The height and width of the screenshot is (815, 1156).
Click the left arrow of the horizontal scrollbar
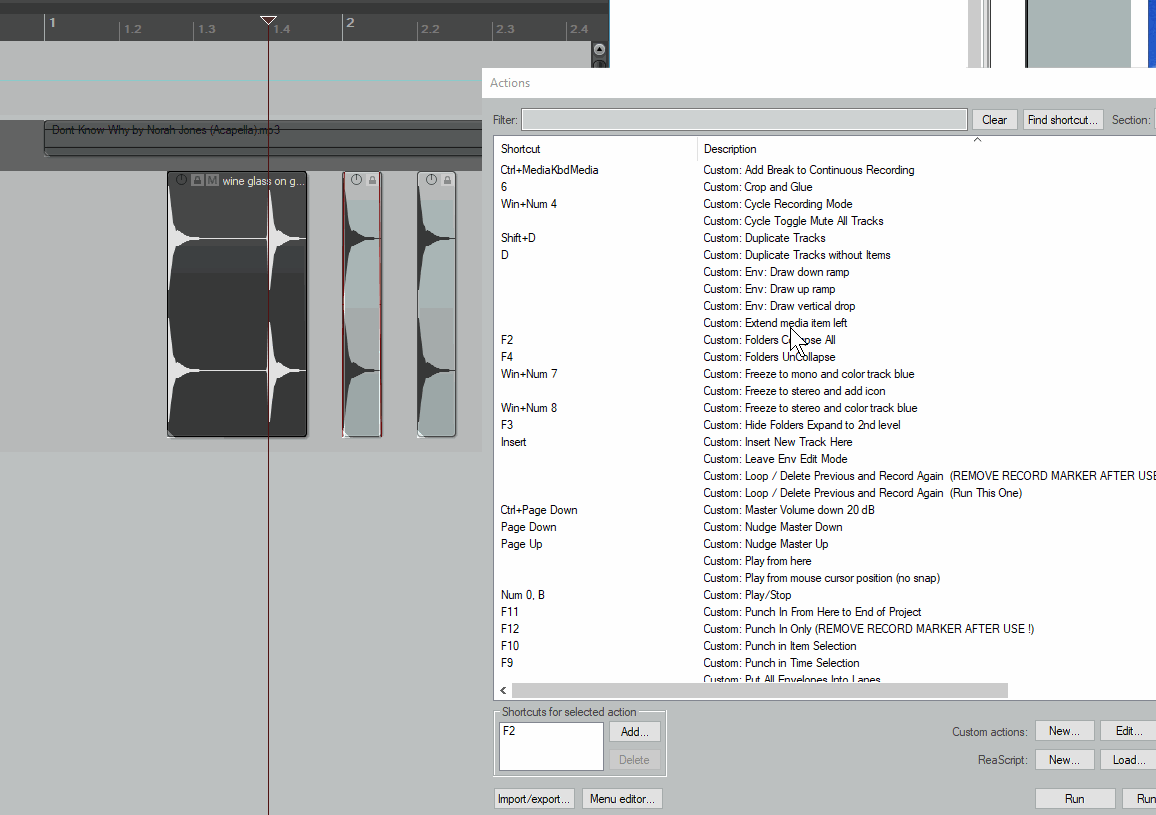click(504, 690)
